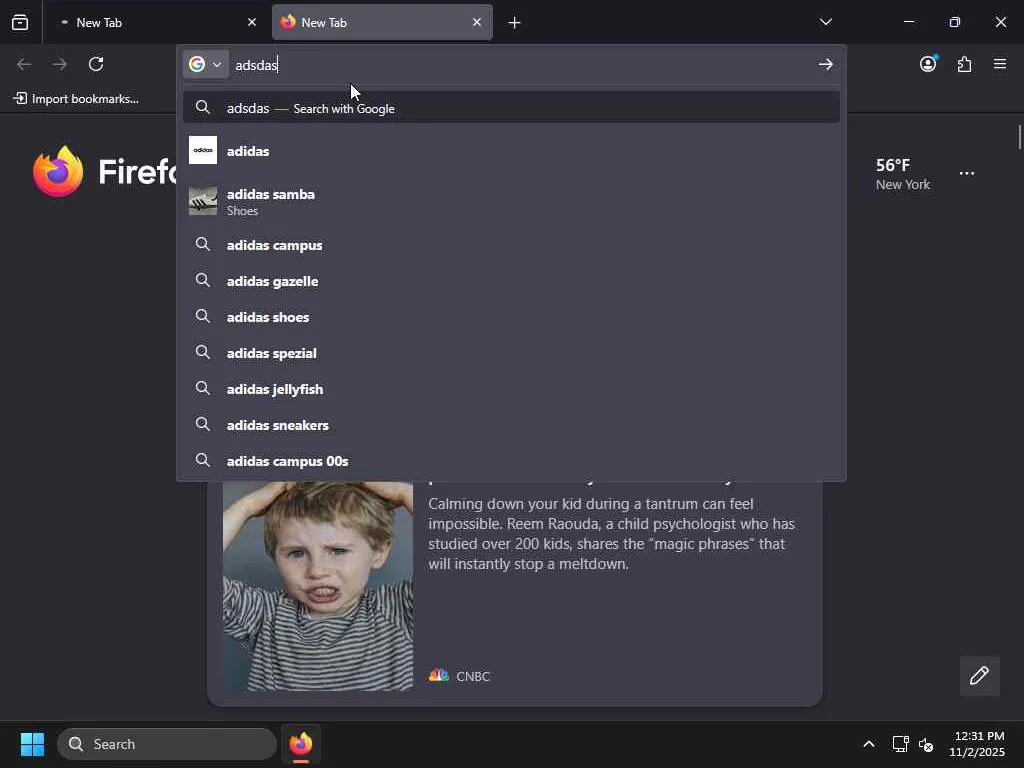Open the Windows Start menu
The width and height of the screenshot is (1024, 768).
32,744
